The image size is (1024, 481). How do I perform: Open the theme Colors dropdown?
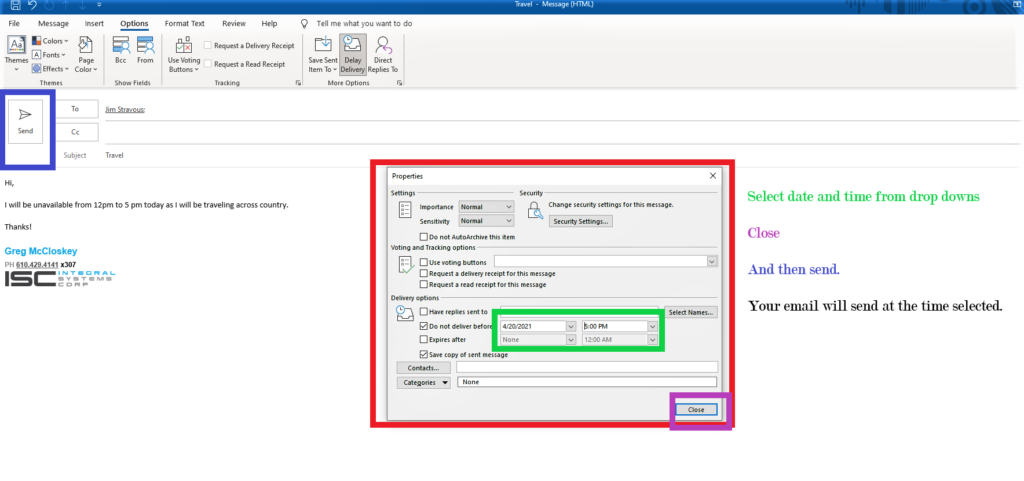coord(50,41)
